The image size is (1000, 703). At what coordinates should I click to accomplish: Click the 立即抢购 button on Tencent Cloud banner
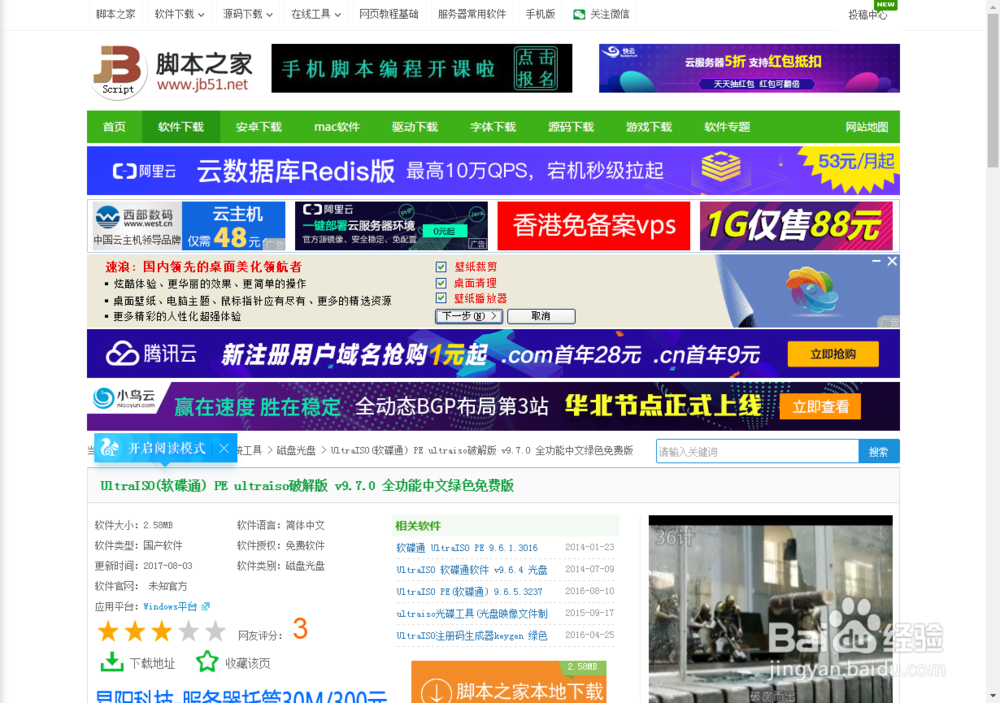(833, 354)
